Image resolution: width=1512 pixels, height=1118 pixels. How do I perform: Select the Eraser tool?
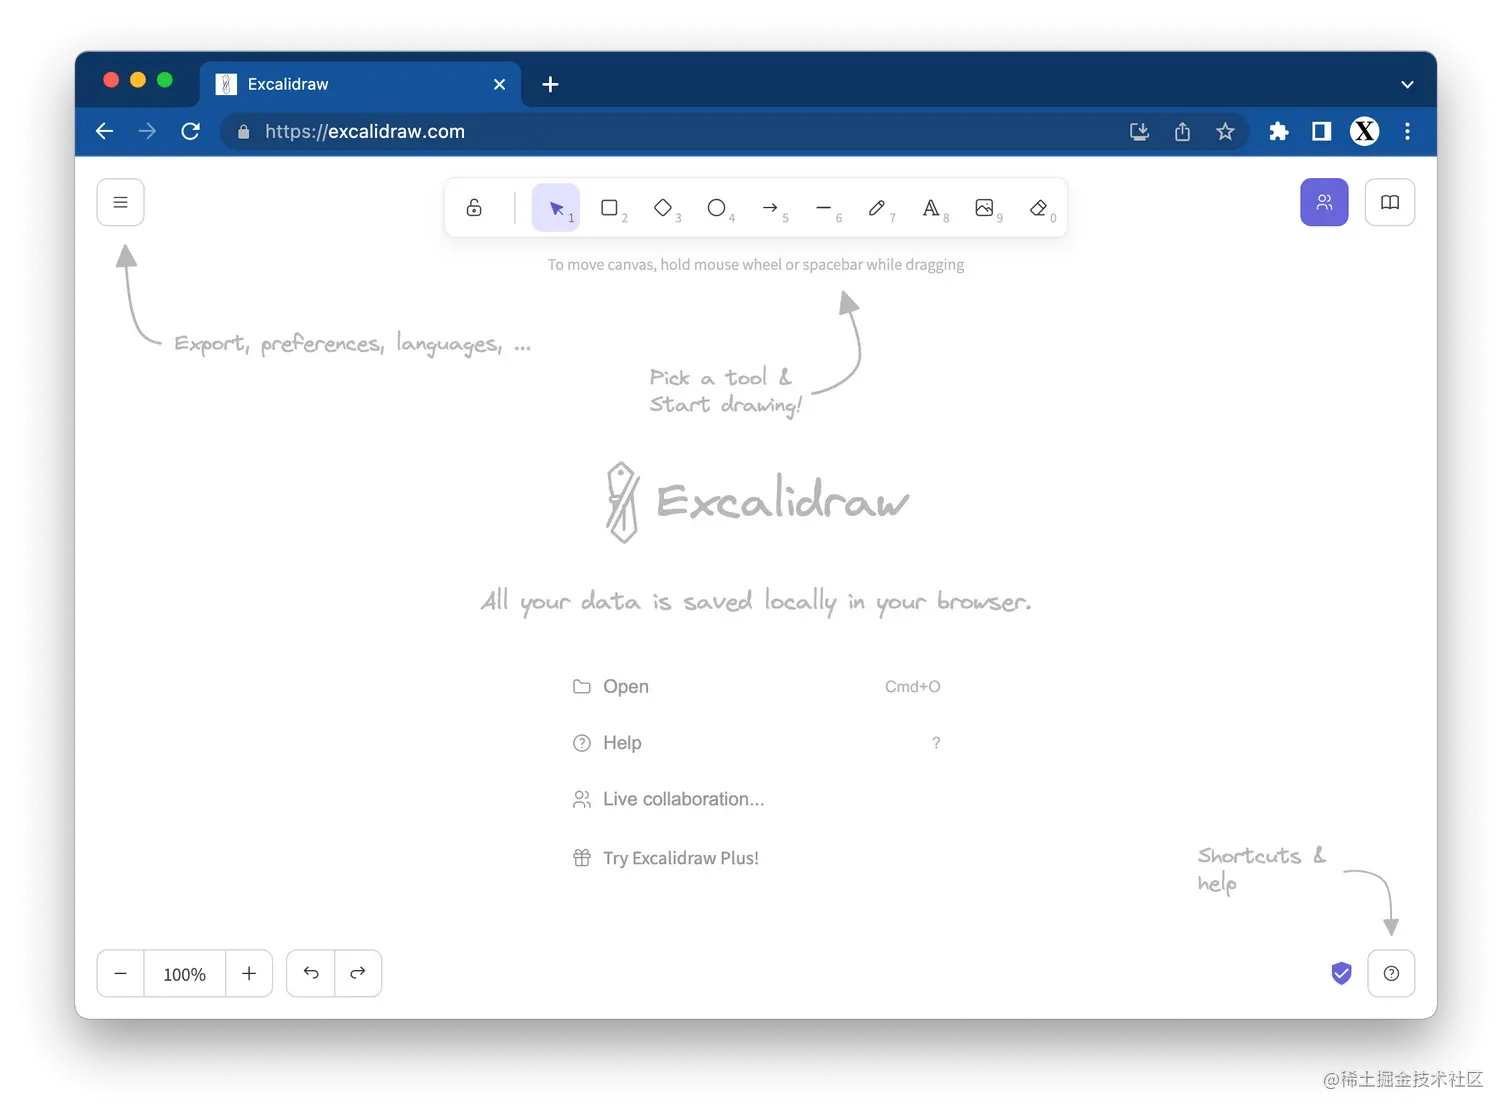[x=1039, y=207]
